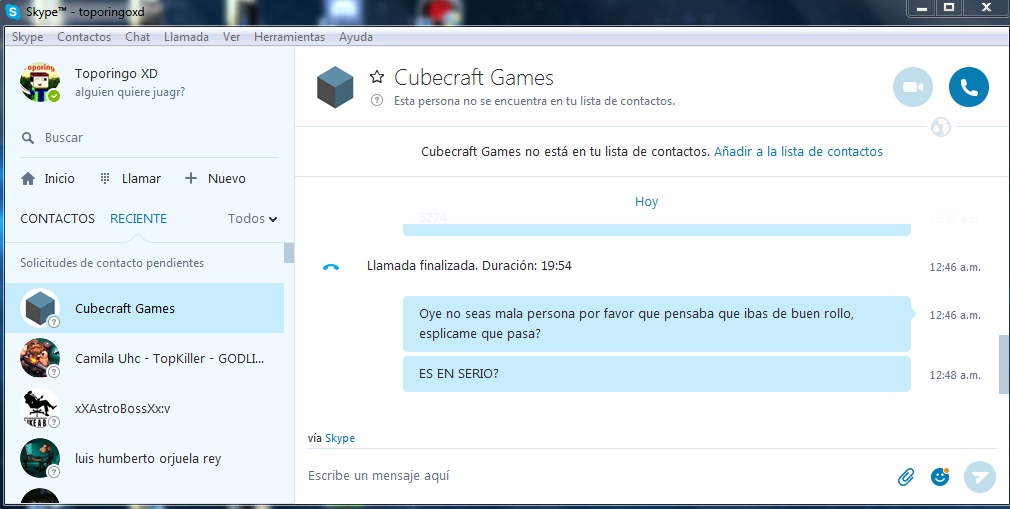Click the Nuevo button label

[227, 178]
